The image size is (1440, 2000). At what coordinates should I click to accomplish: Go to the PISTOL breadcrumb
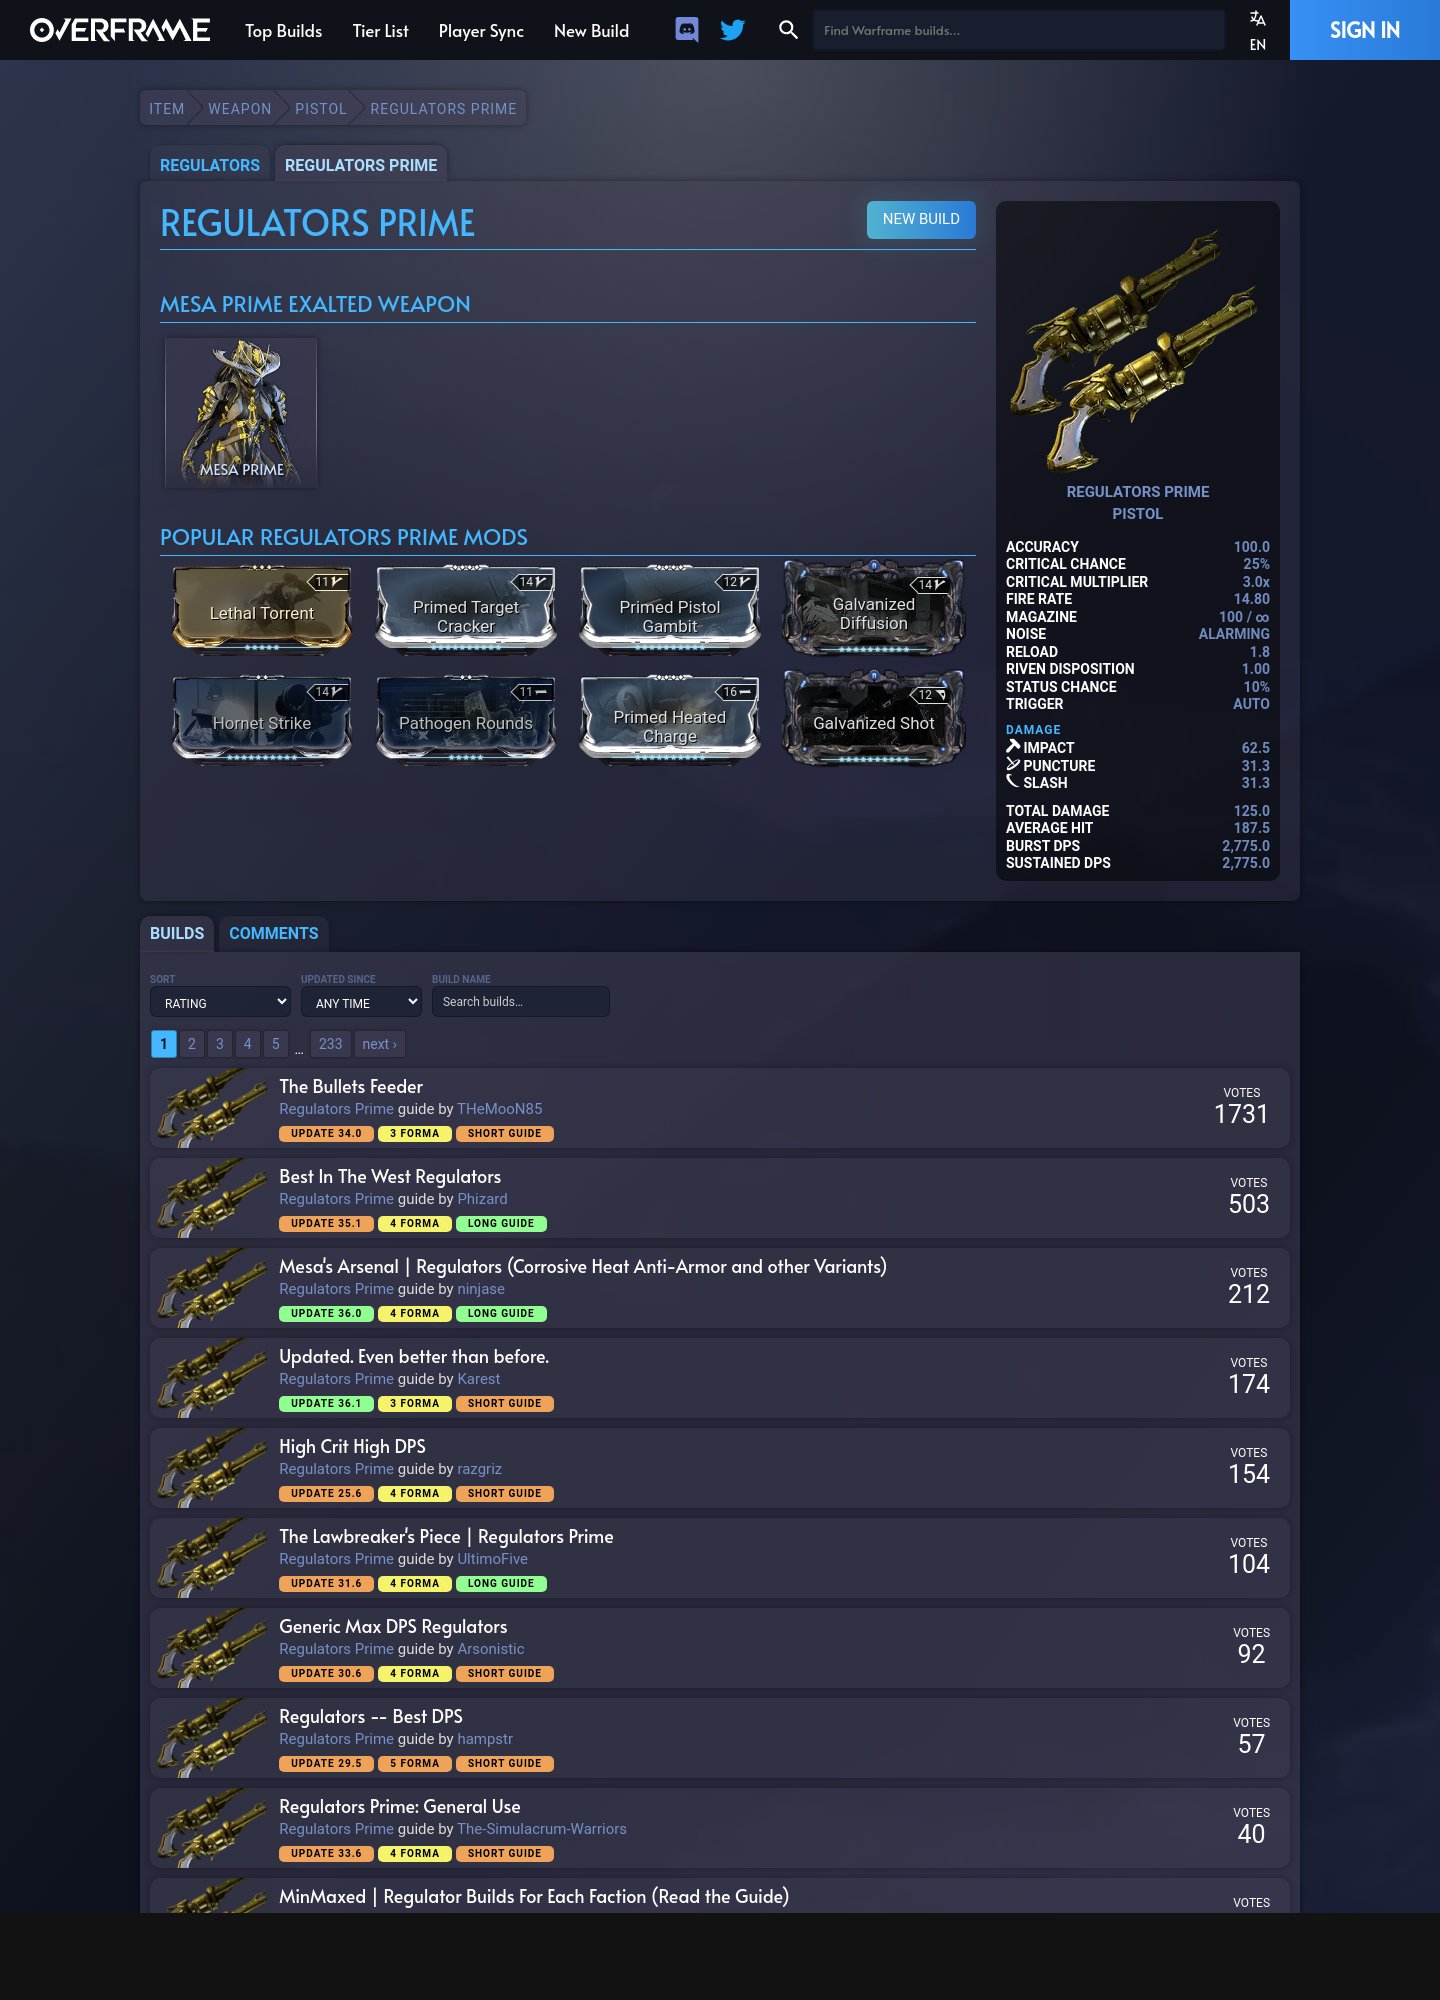321,109
